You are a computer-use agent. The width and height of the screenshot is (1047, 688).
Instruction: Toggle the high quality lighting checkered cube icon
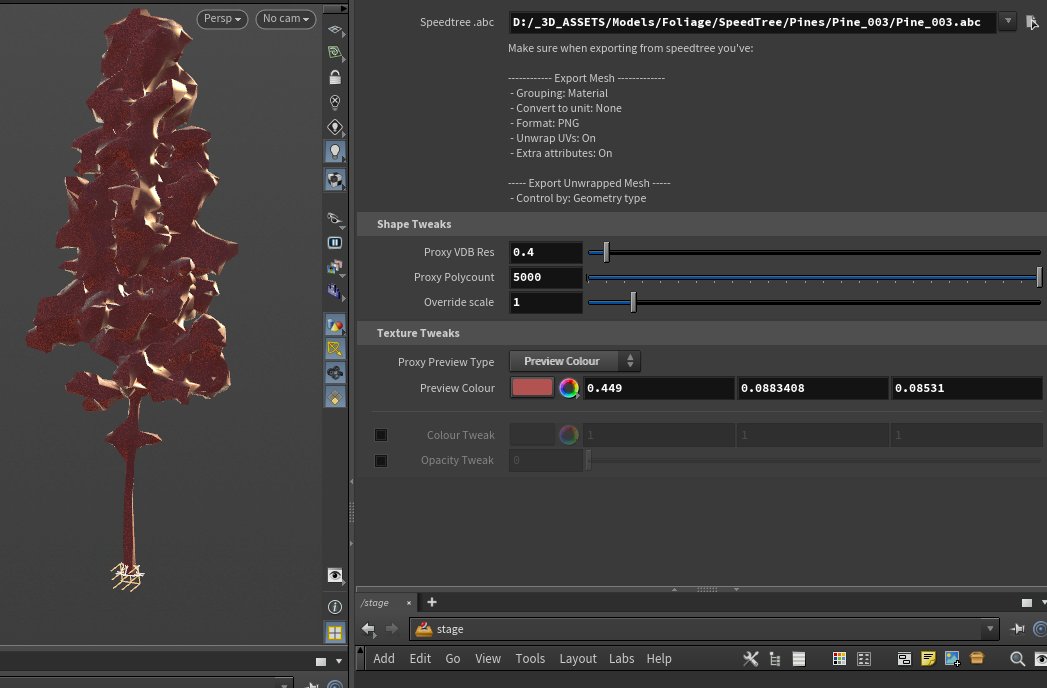pyautogui.click(x=335, y=180)
